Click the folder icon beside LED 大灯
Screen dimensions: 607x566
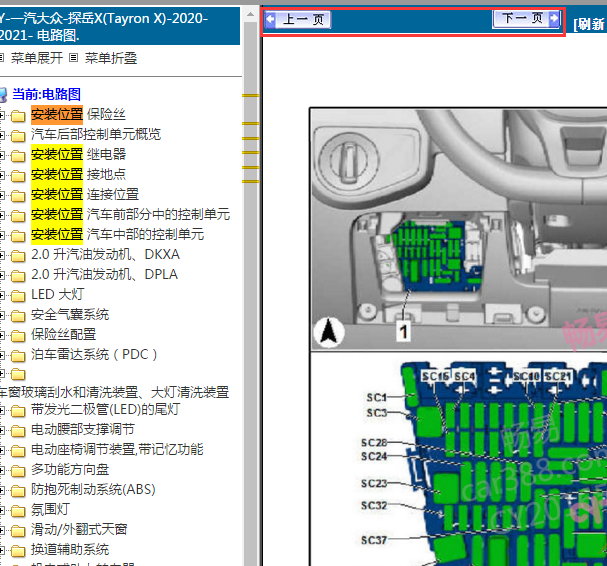[x=18, y=296]
